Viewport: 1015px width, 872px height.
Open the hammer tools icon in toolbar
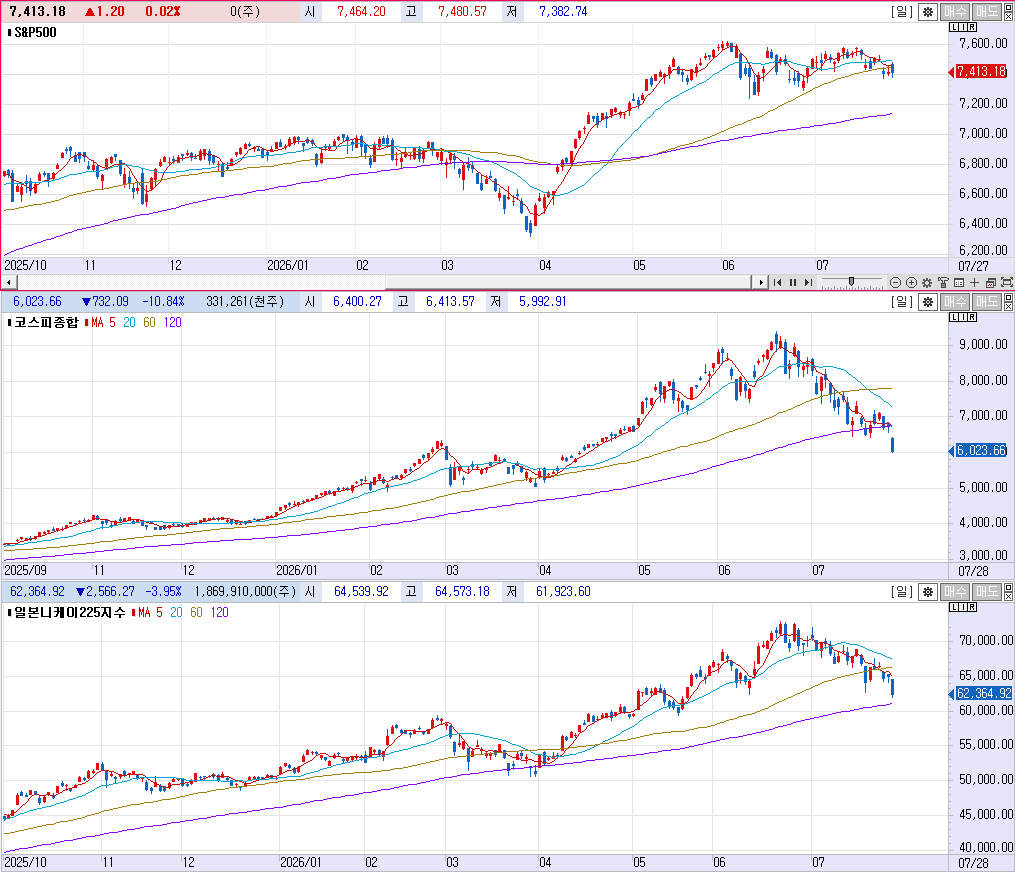point(943,282)
